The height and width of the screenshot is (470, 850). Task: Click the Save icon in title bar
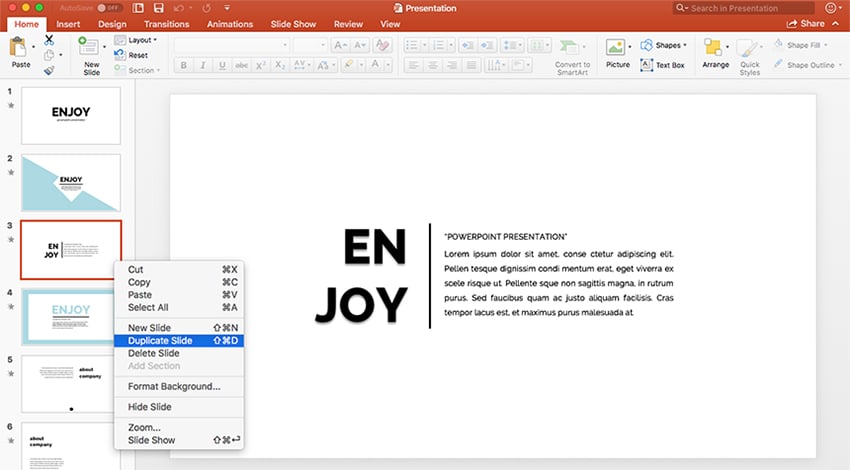[157, 8]
